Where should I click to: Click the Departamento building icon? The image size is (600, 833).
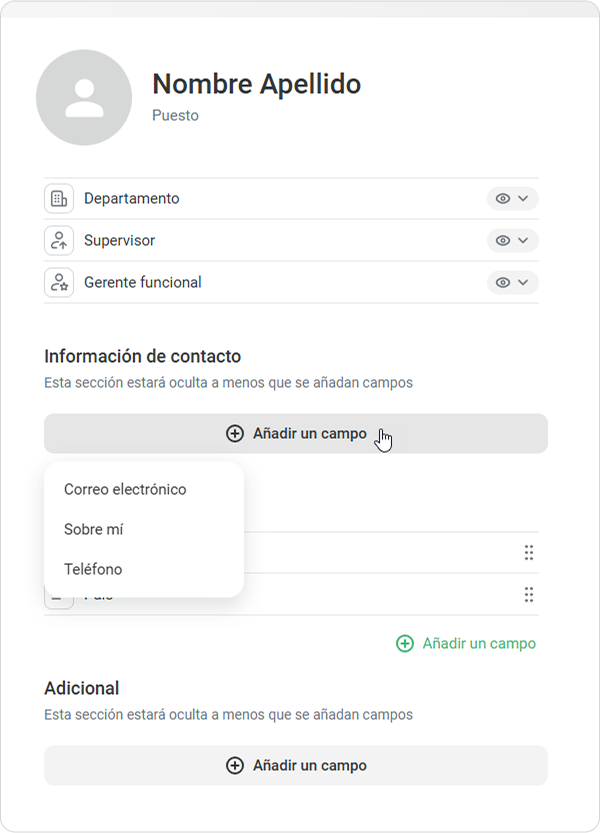pos(59,199)
